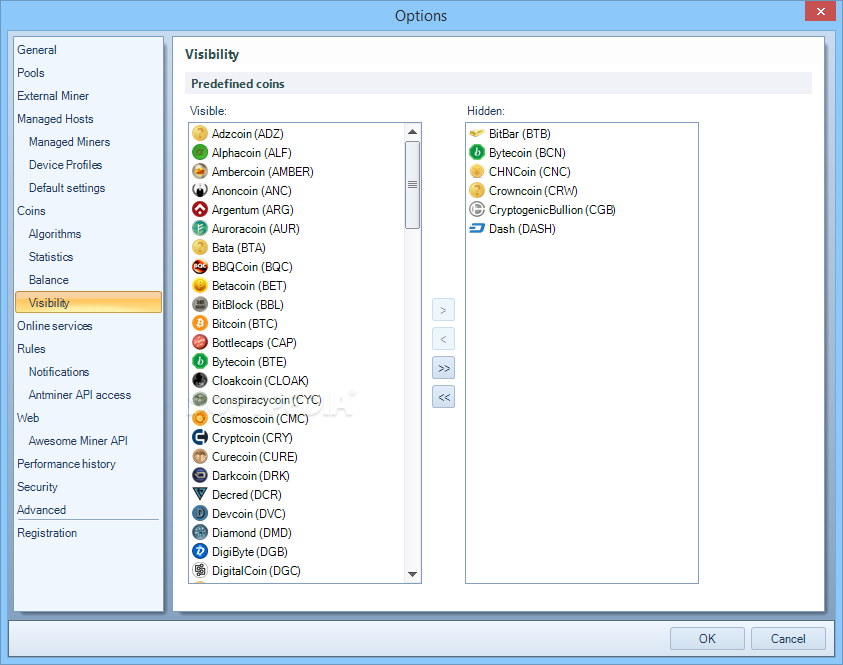Open the Advanced page

tap(41, 510)
